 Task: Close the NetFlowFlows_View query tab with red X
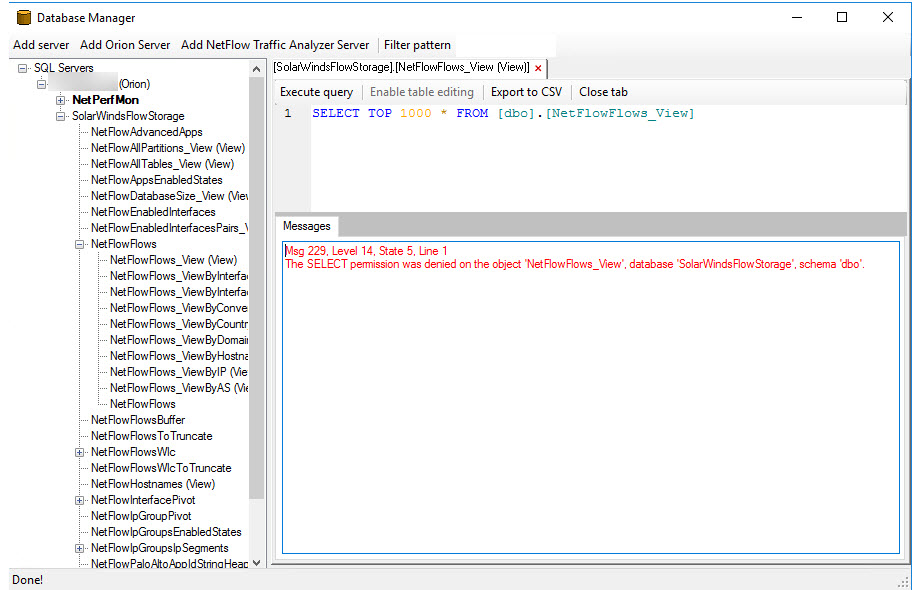point(538,68)
